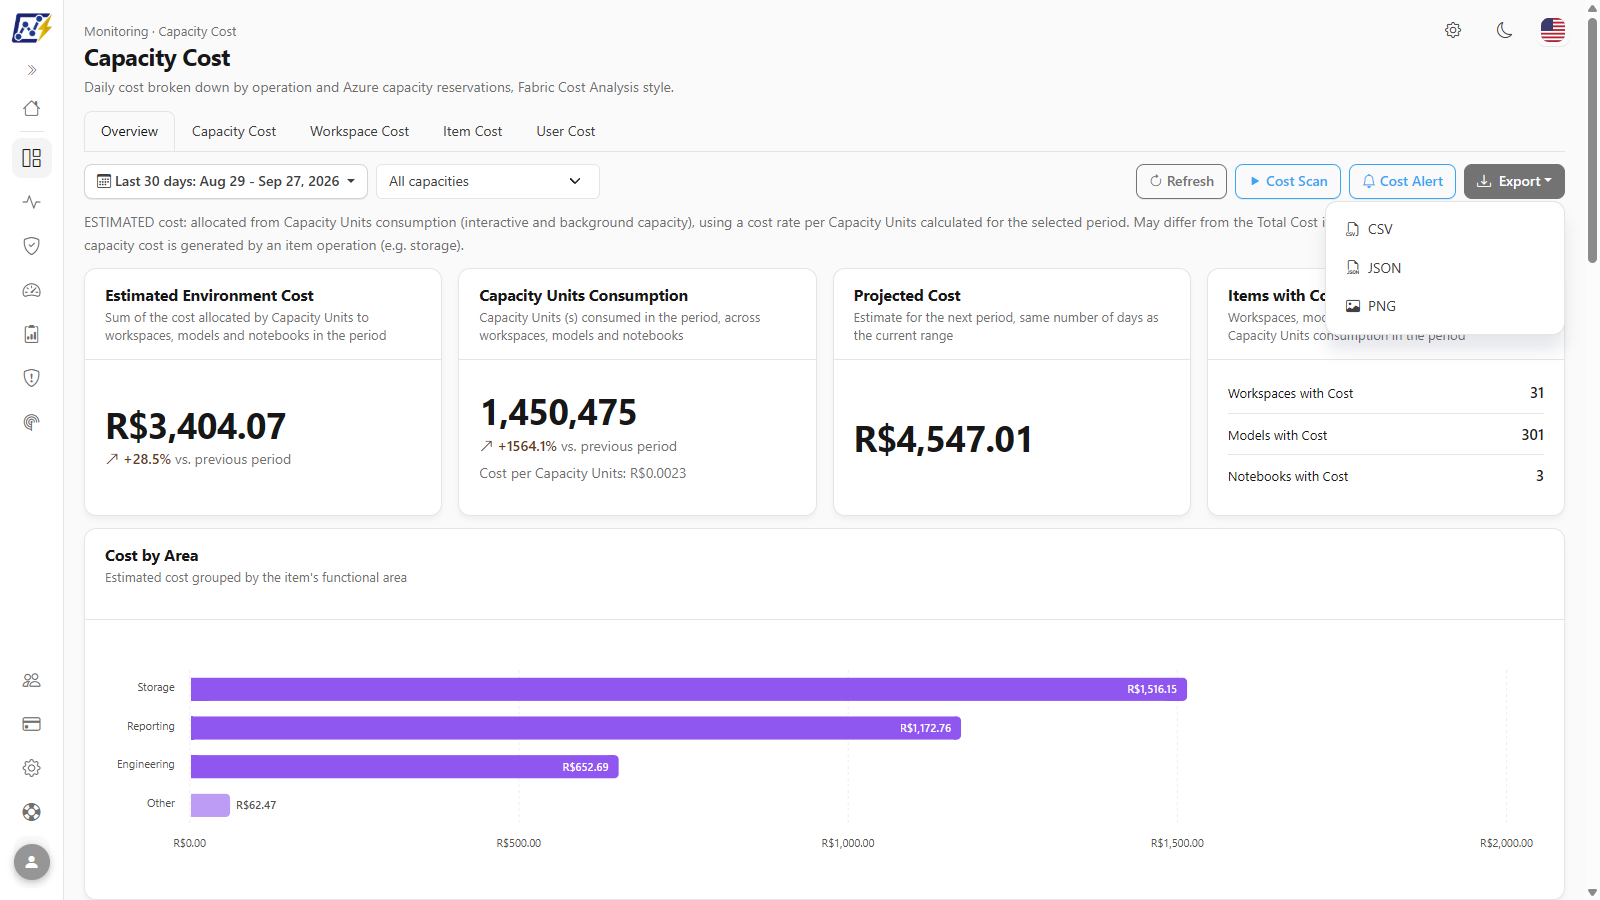The width and height of the screenshot is (1600, 900).
Task: Open the sidebar settings gear icon
Action: click(32, 768)
